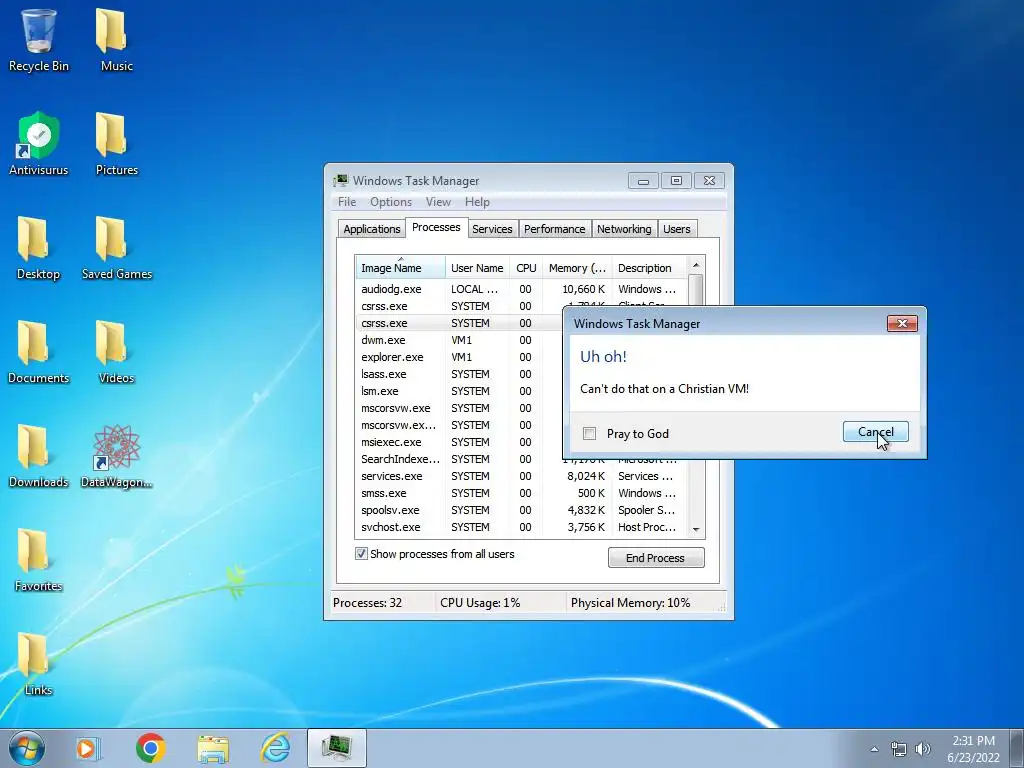1024x768 pixels.
Task: Open the Windows Start menu orb
Action: 26,748
